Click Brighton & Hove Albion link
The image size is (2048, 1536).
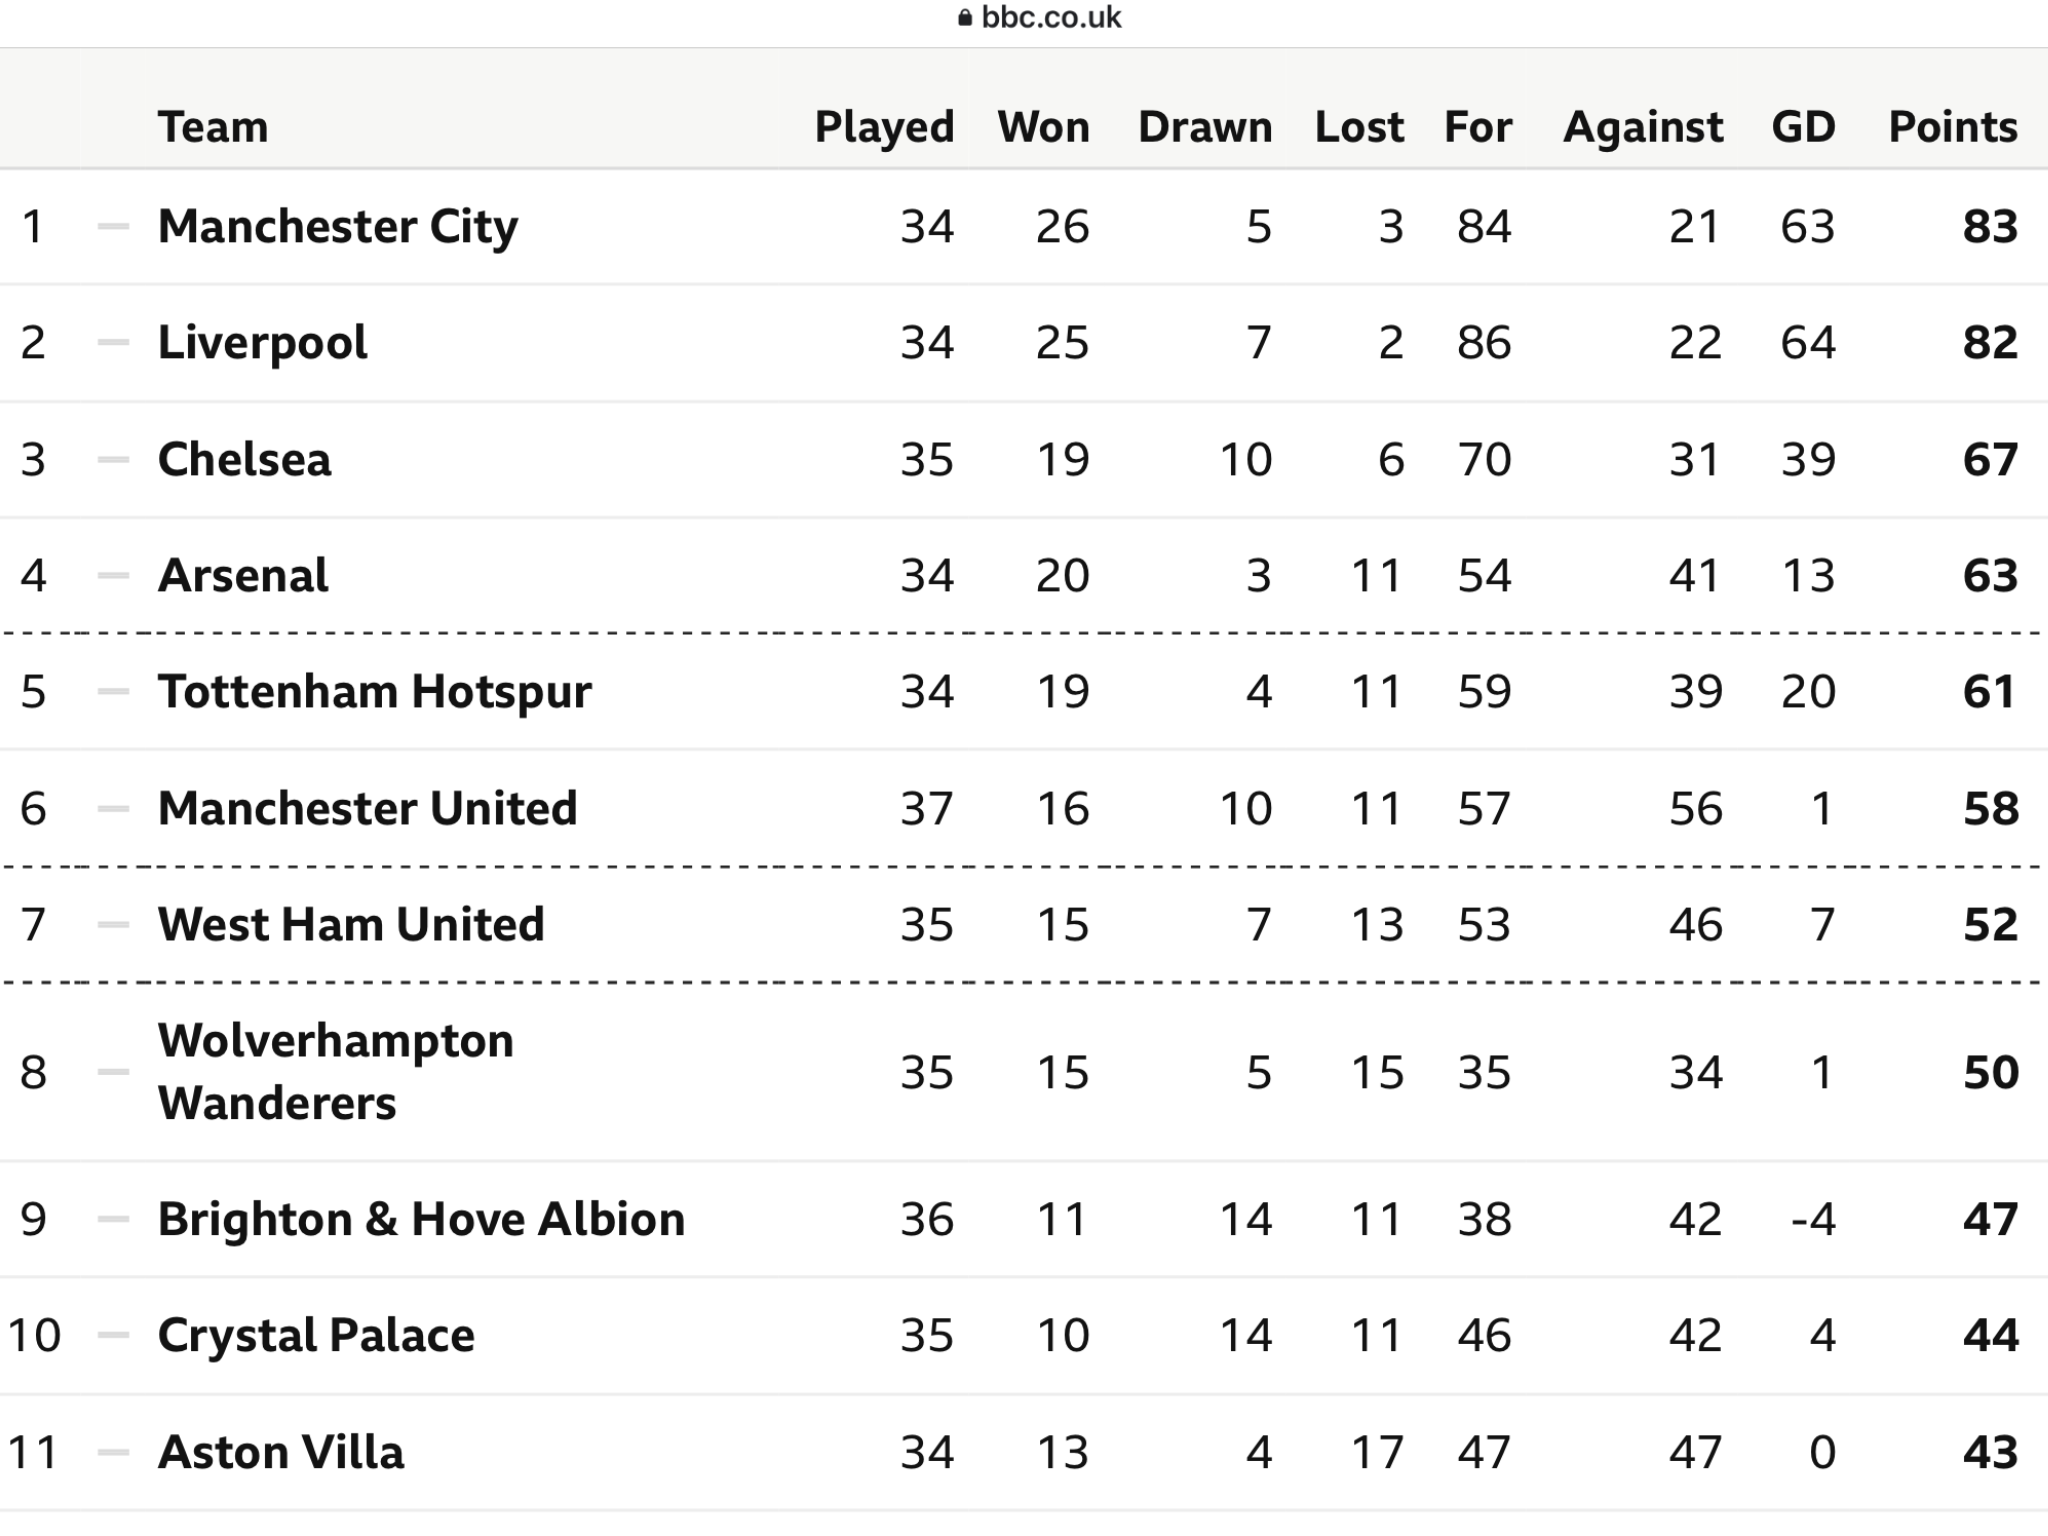click(x=421, y=1219)
